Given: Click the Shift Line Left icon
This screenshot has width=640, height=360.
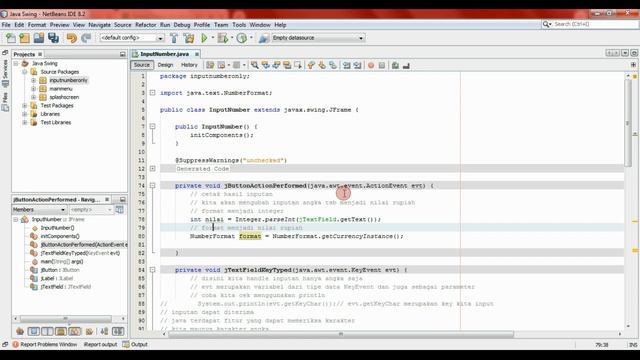Looking at the screenshot, I should (347, 65).
